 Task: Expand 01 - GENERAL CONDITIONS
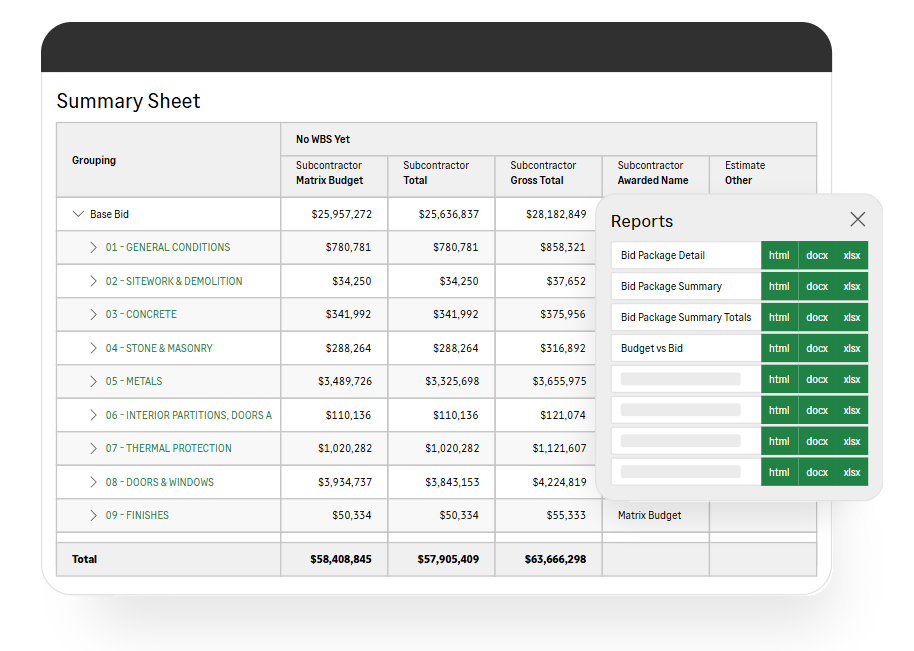point(91,247)
